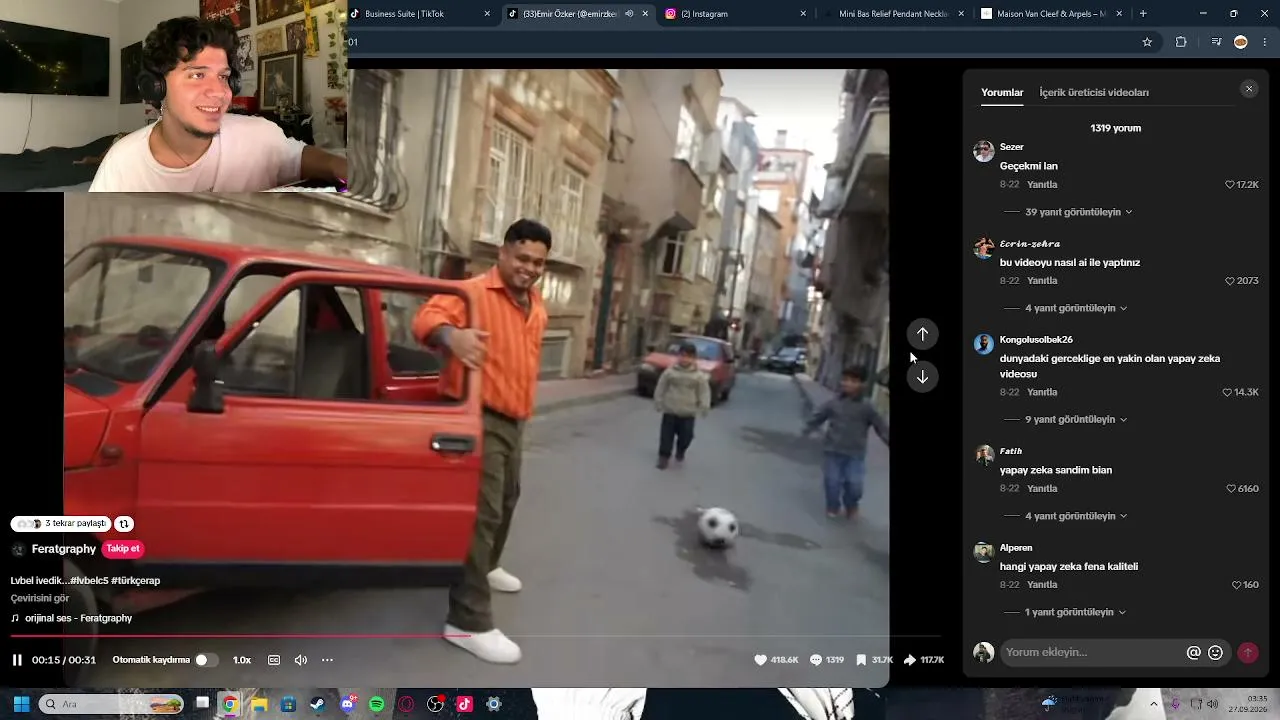Image resolution: width=1280 pixels, height=720 pixels.
Task: Bookmark the video with the save icon
Action: click(x=861, y=660)
